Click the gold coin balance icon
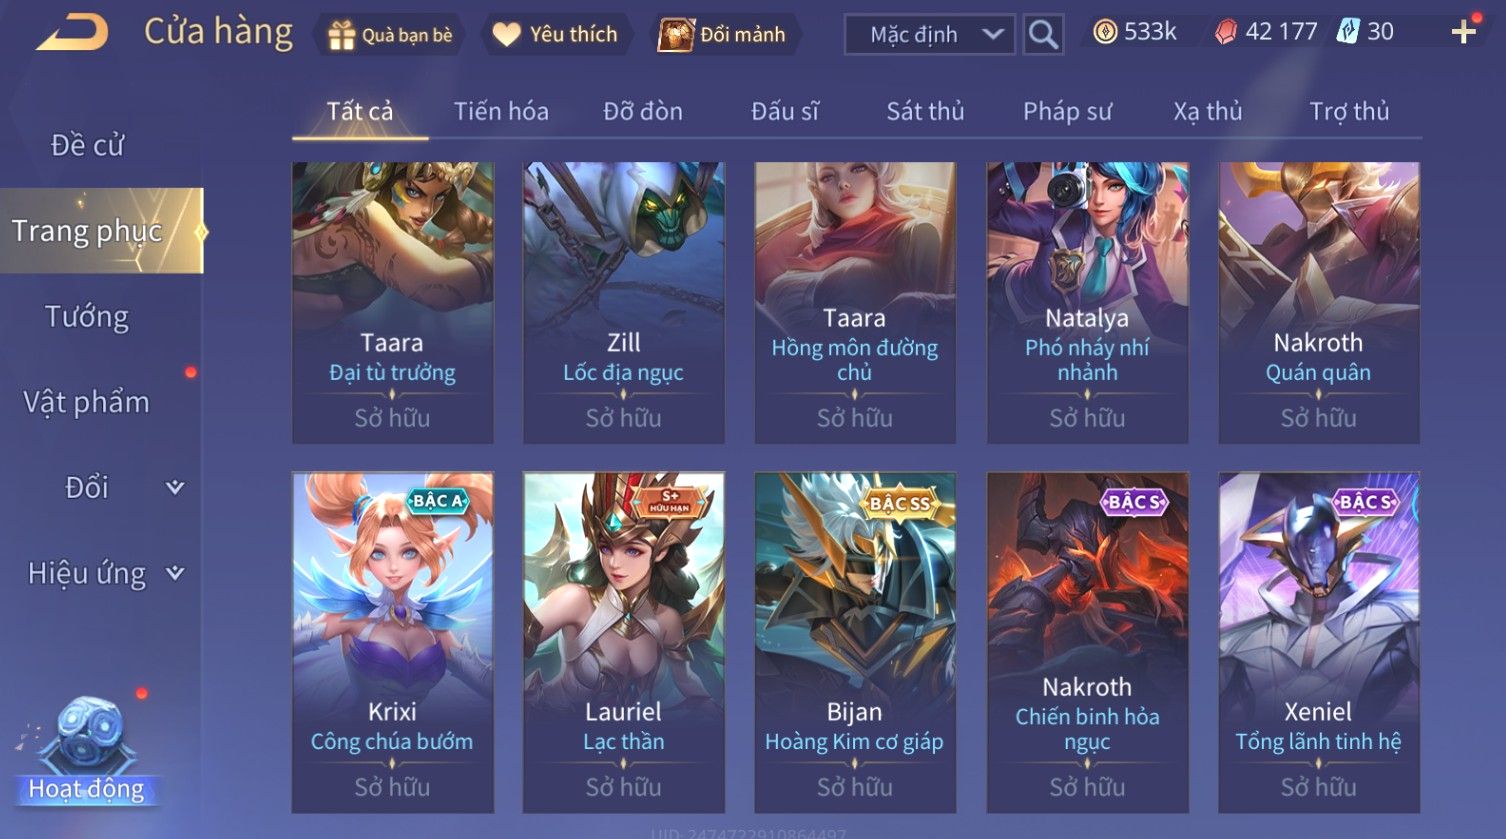The width and height of the screenshot is (1506, 839). 1104,32
